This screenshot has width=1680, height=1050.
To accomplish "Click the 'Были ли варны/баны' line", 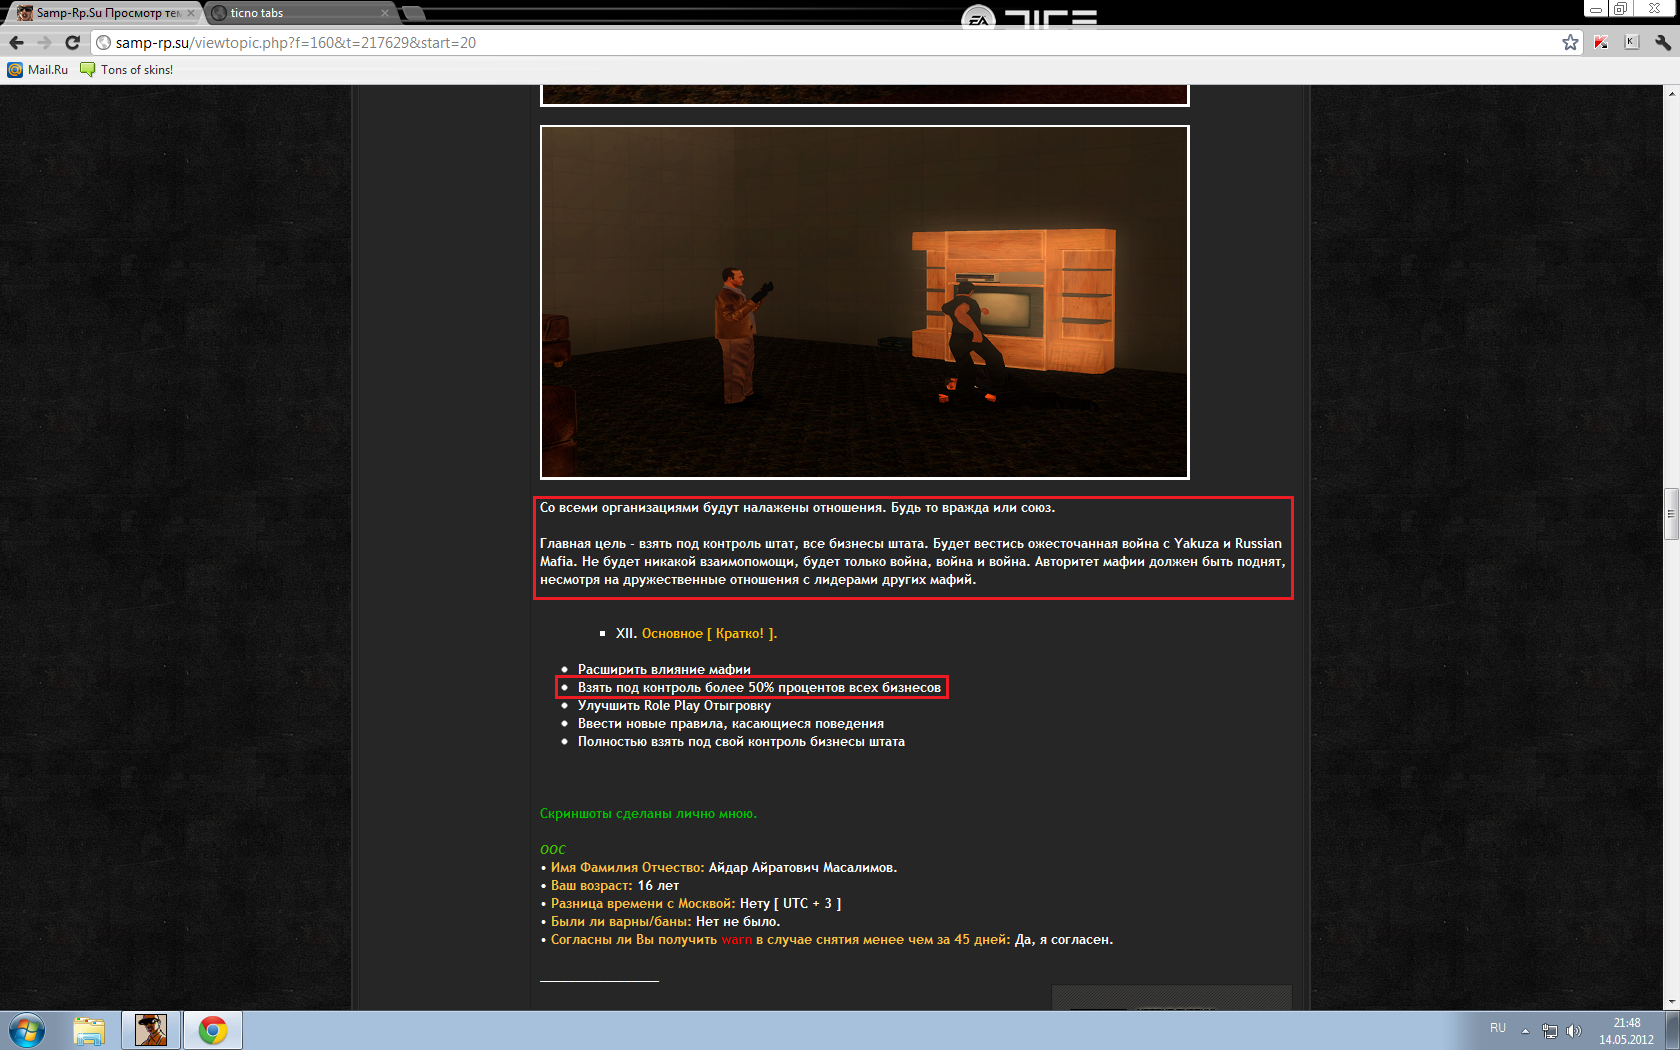I will pos(660,921).
